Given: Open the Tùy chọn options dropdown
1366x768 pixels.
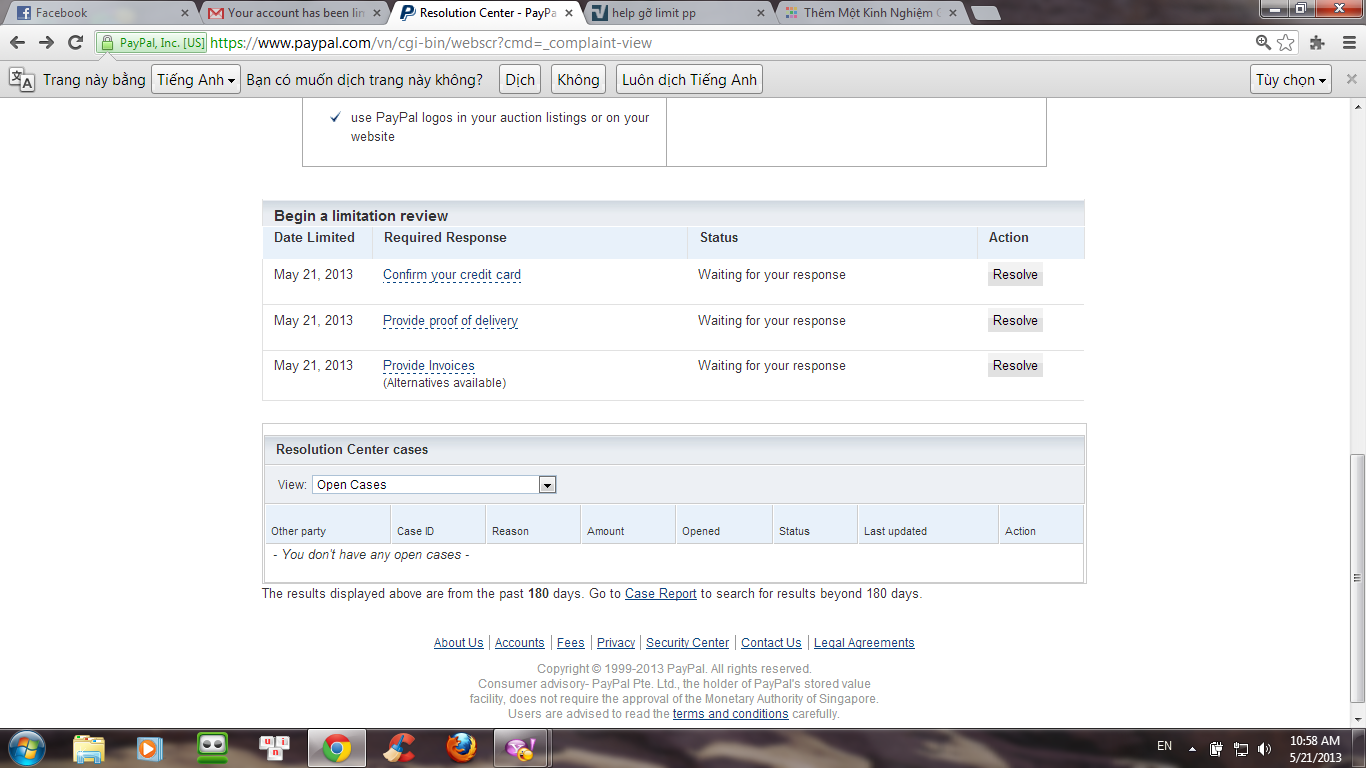Looking at the screenshot, I should click(1291, 80).
